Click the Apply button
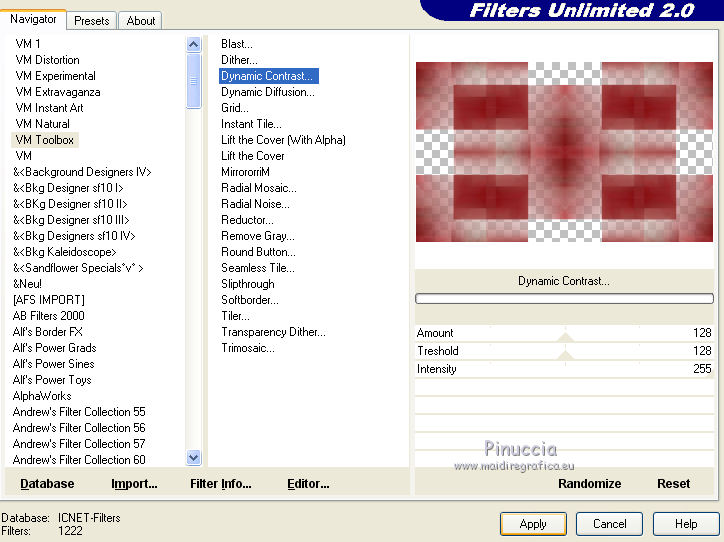 pos(533,524)
